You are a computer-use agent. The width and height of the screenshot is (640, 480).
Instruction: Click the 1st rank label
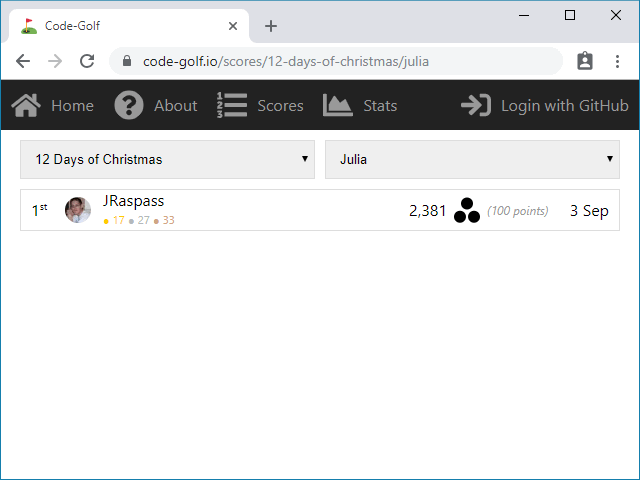(x=40, y=210)
